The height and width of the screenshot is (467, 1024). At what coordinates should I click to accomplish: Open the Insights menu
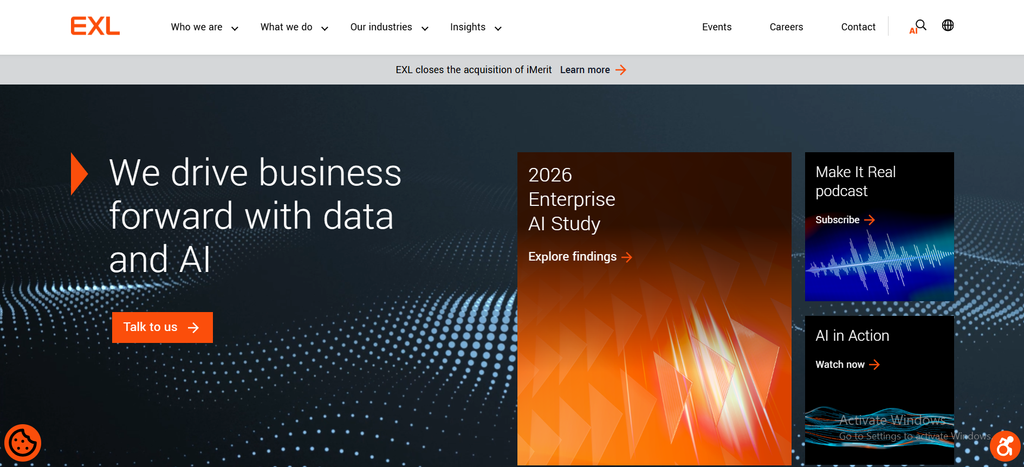point(468,27)
